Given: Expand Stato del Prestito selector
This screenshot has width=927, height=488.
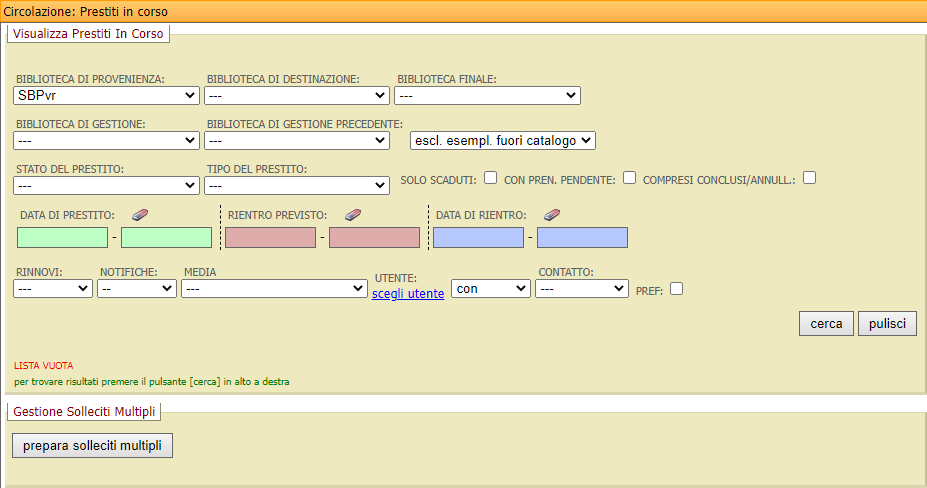Looking at the screenshot, I should (x=107, y=186).
